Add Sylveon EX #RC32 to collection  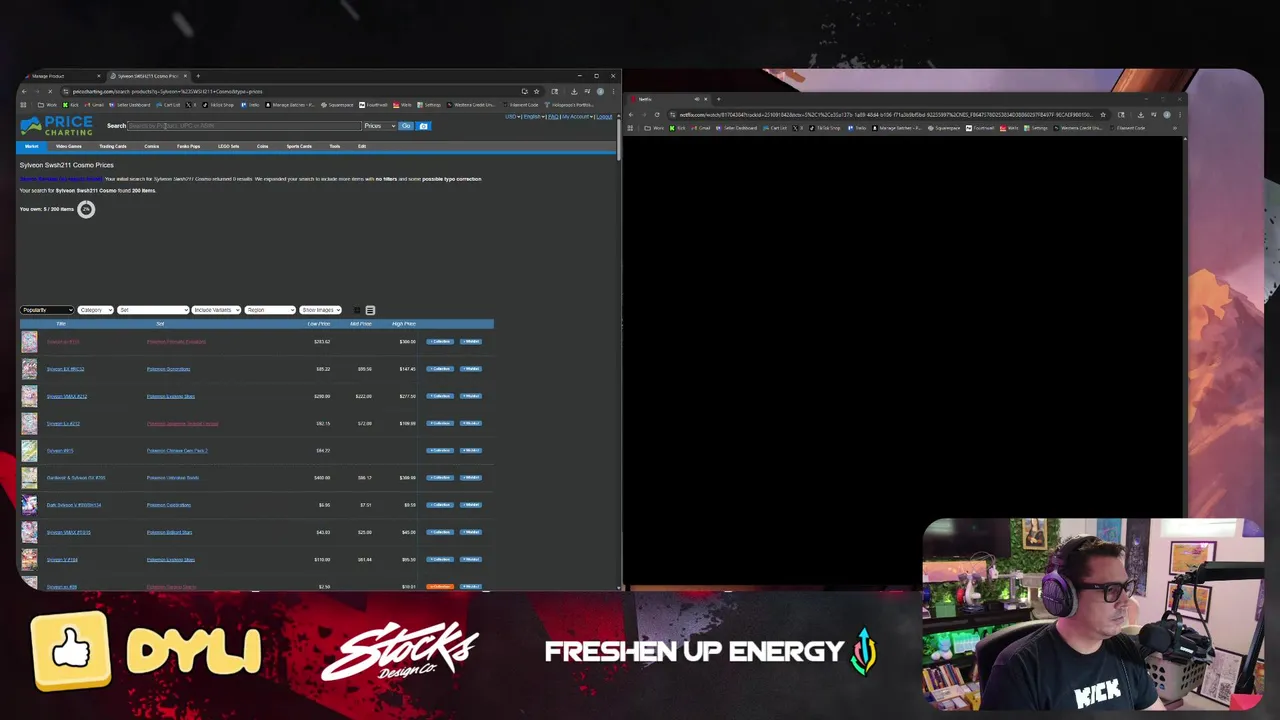pyautogui.click(x=440, y=369)
